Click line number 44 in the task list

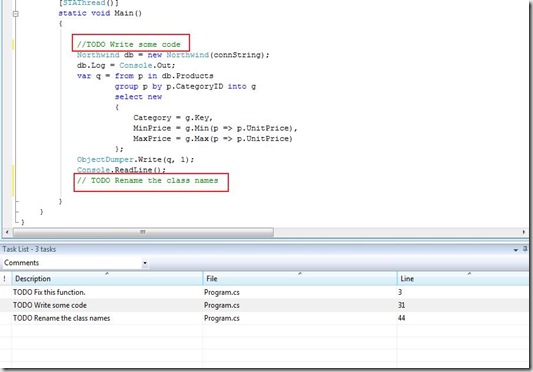tap(401, 318)
